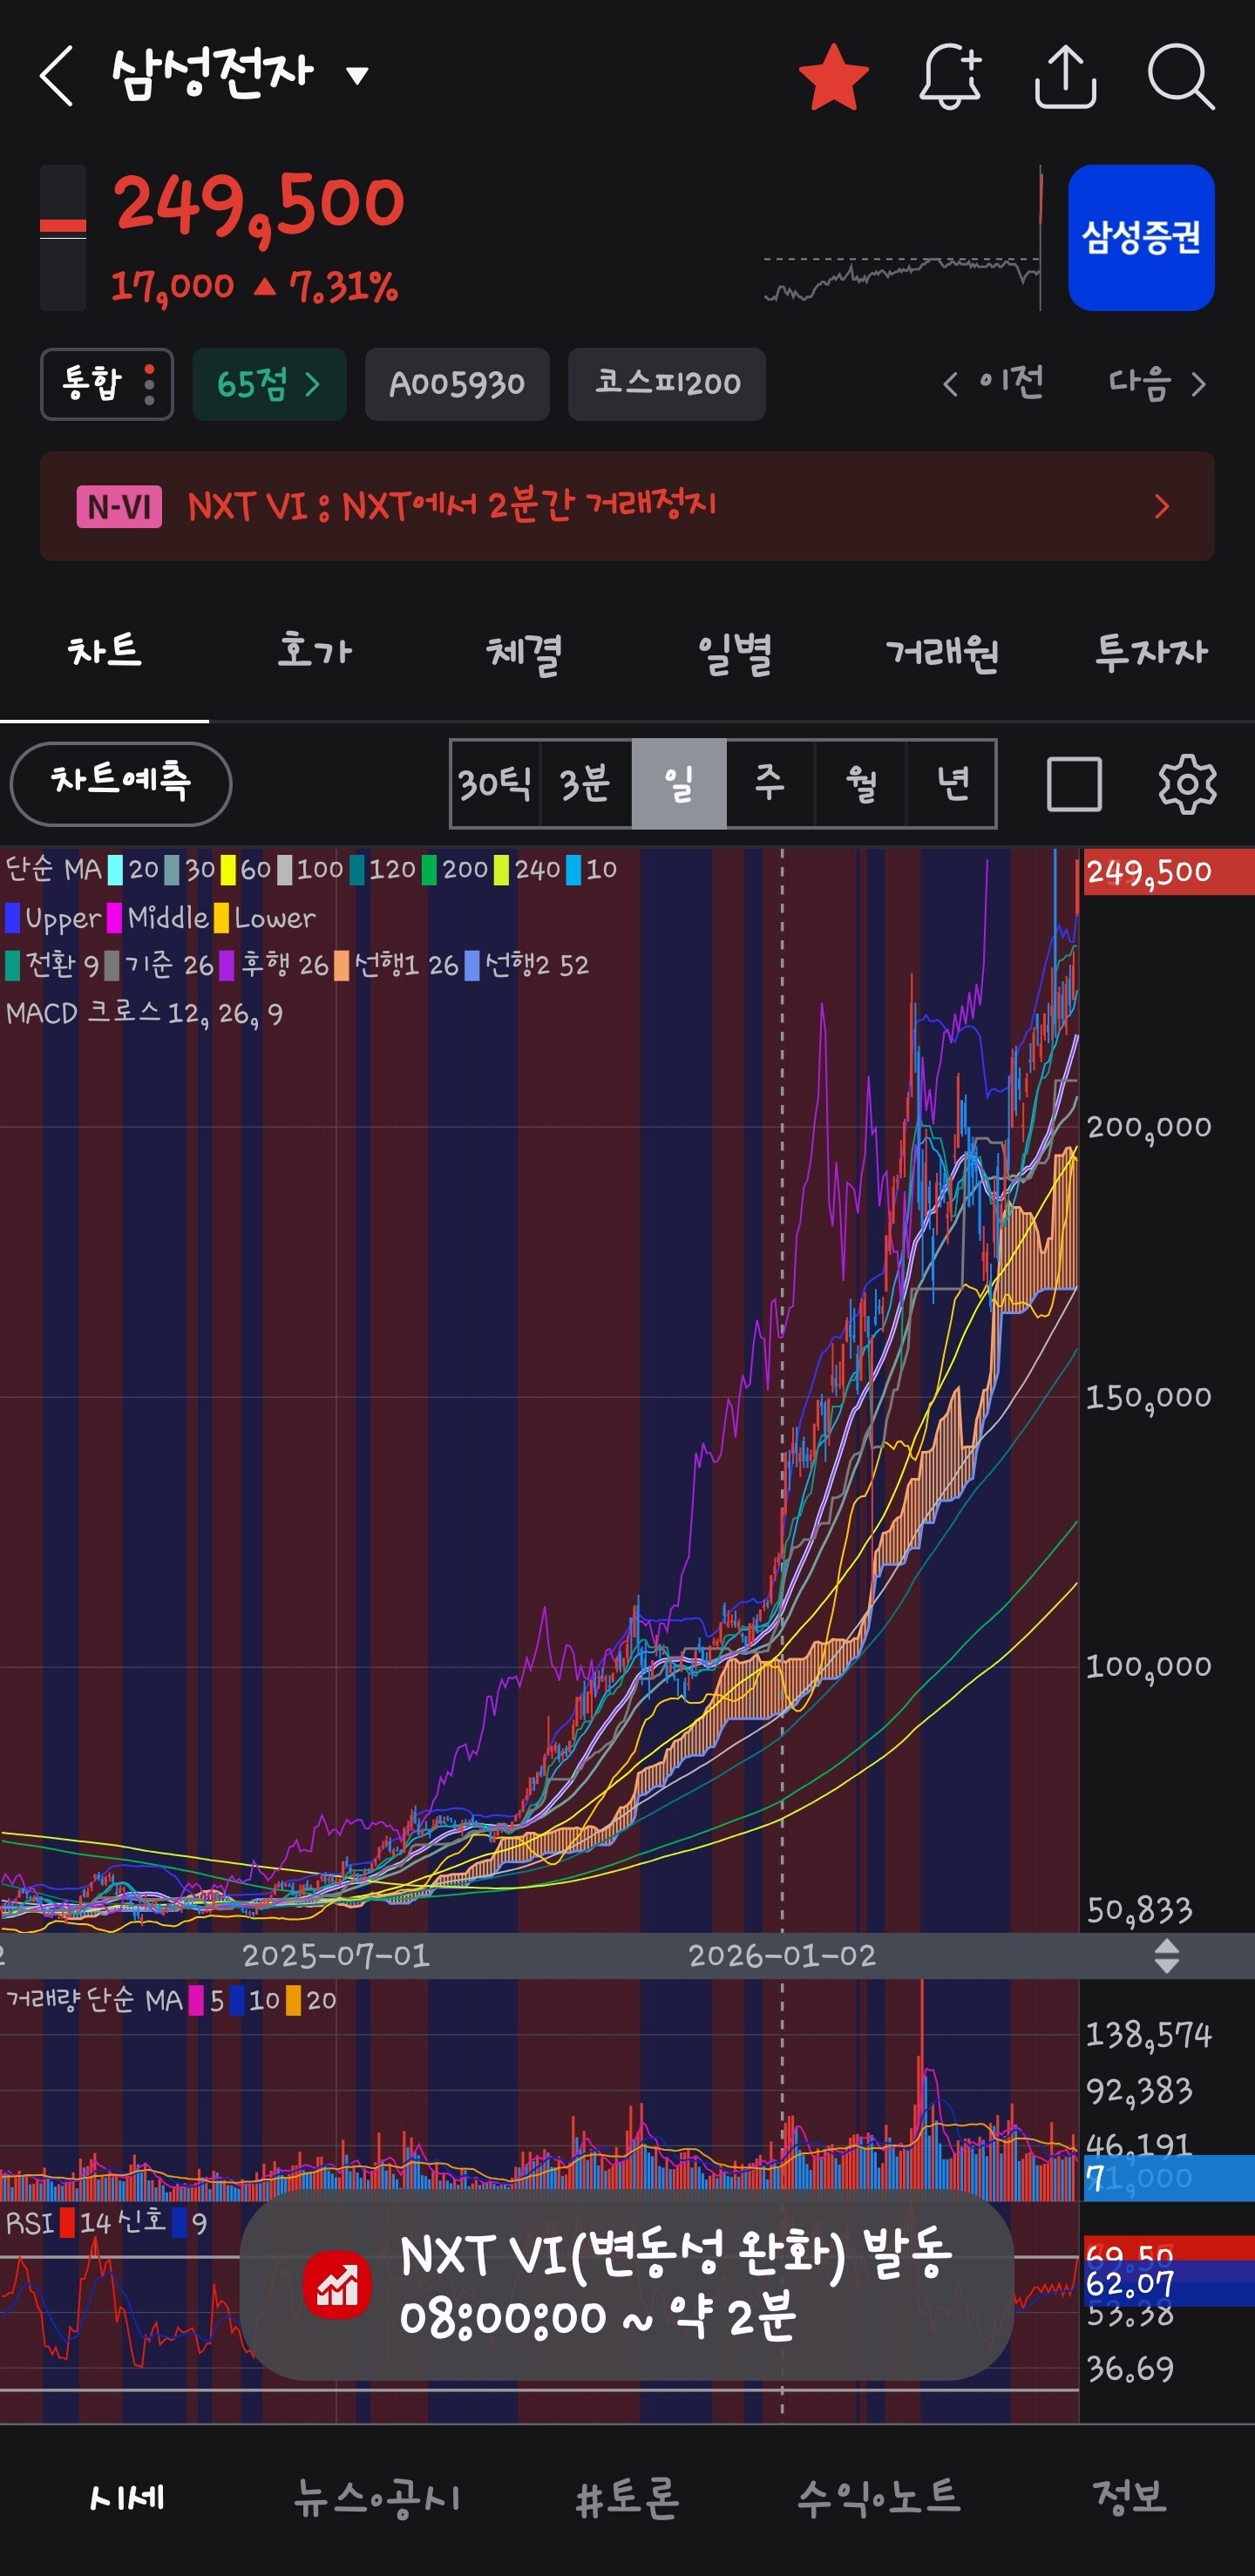Switch to the 차트 tab
This screenshot has width=1255, height=2576.
tap(104, 652)
